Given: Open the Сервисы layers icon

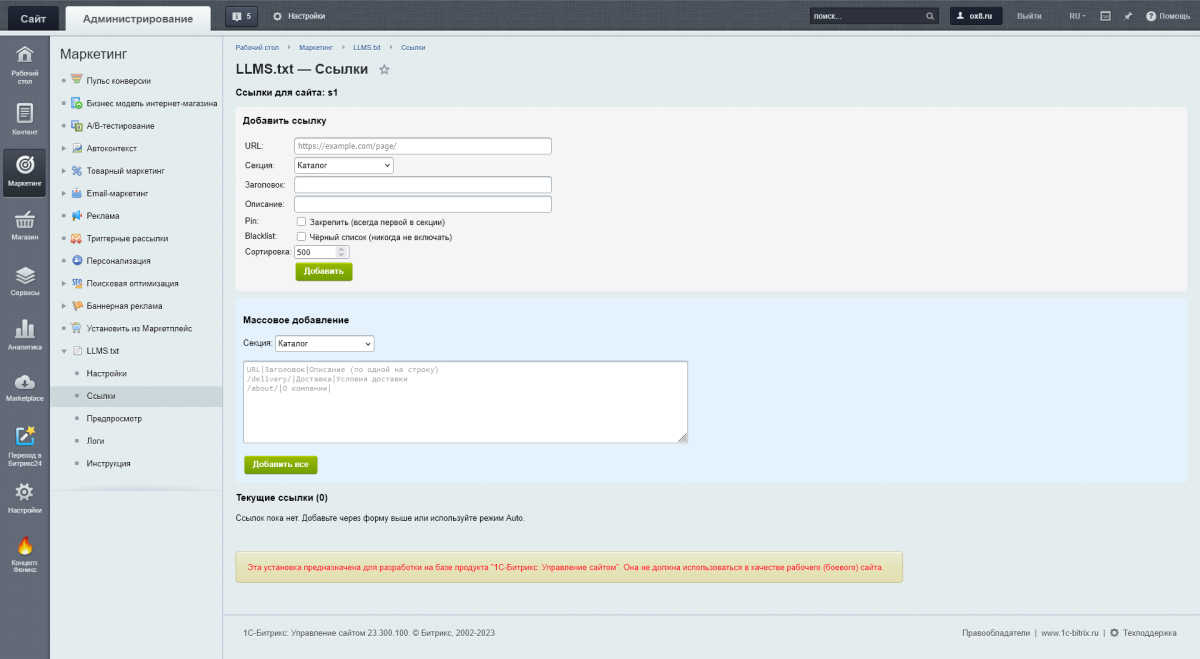Looking at the screenshot, I should pos(25,277).
